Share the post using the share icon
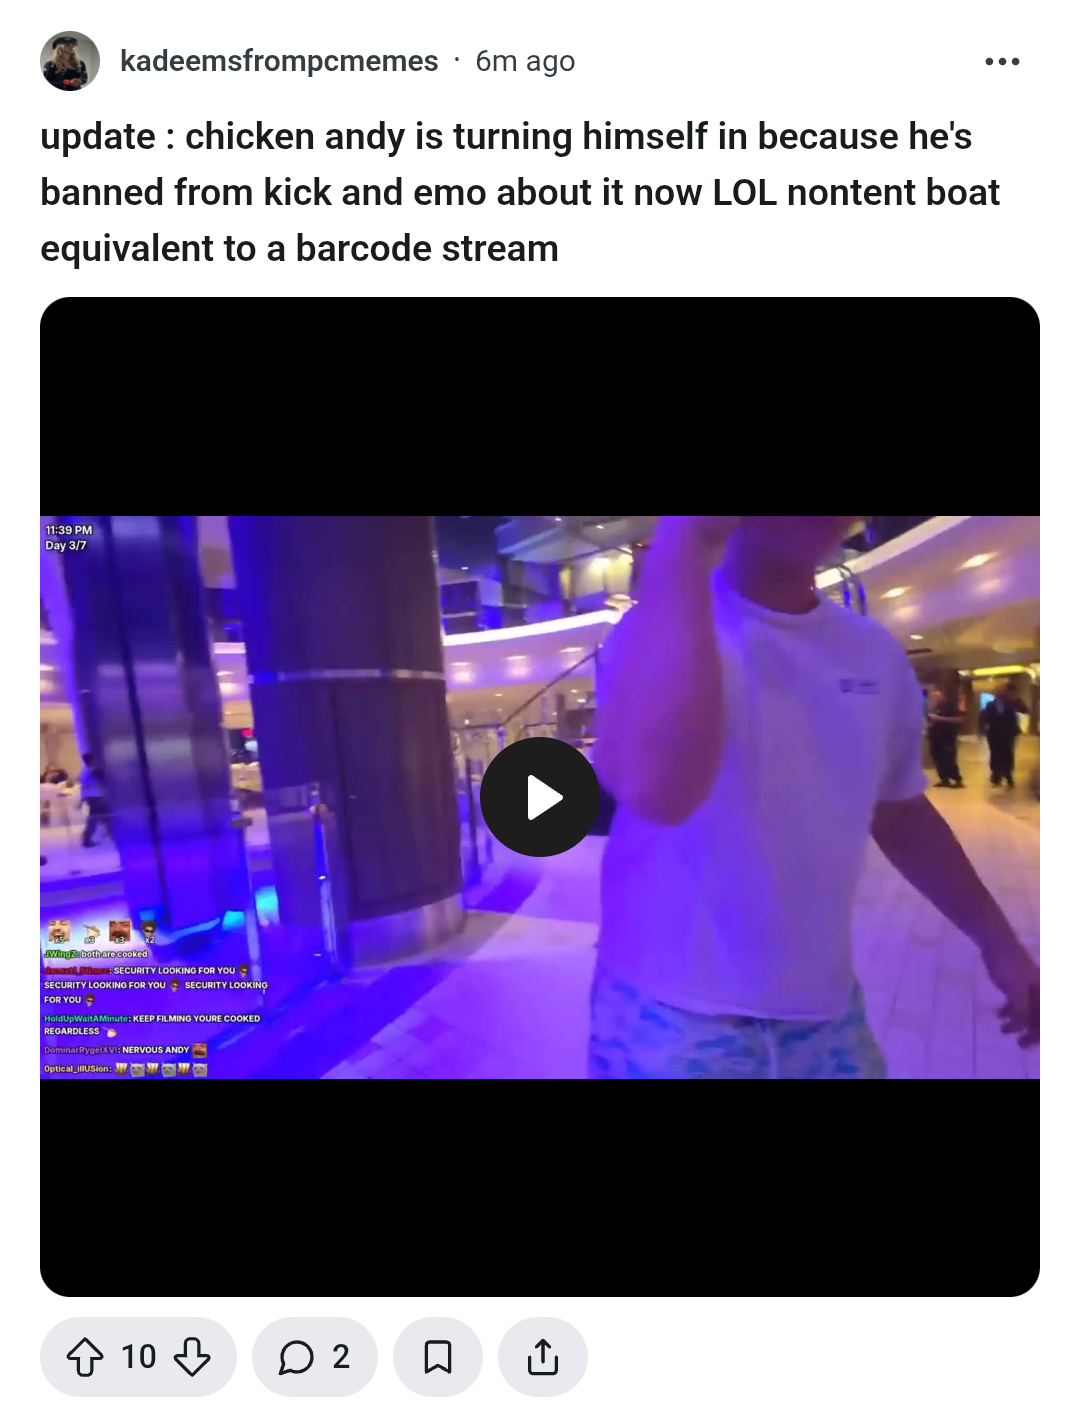1080x1414 pixels. (543, 1357)
